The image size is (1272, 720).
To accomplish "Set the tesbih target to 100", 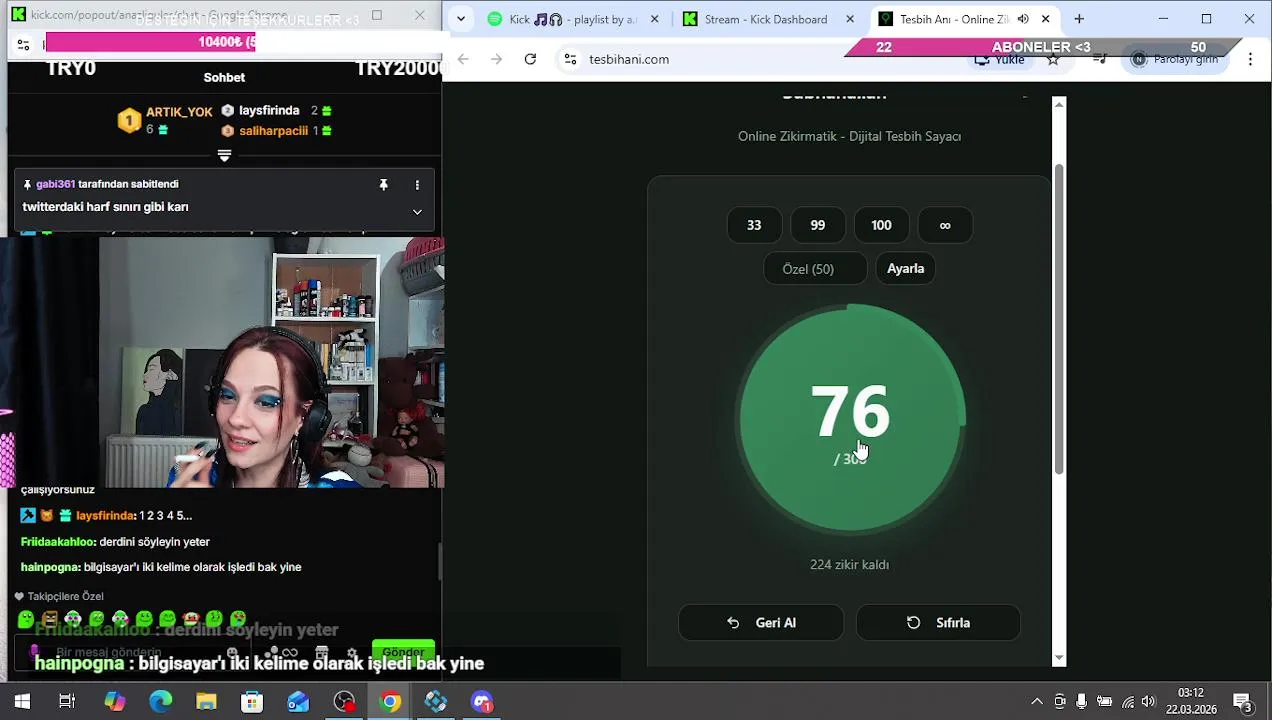I will point(881,225).
